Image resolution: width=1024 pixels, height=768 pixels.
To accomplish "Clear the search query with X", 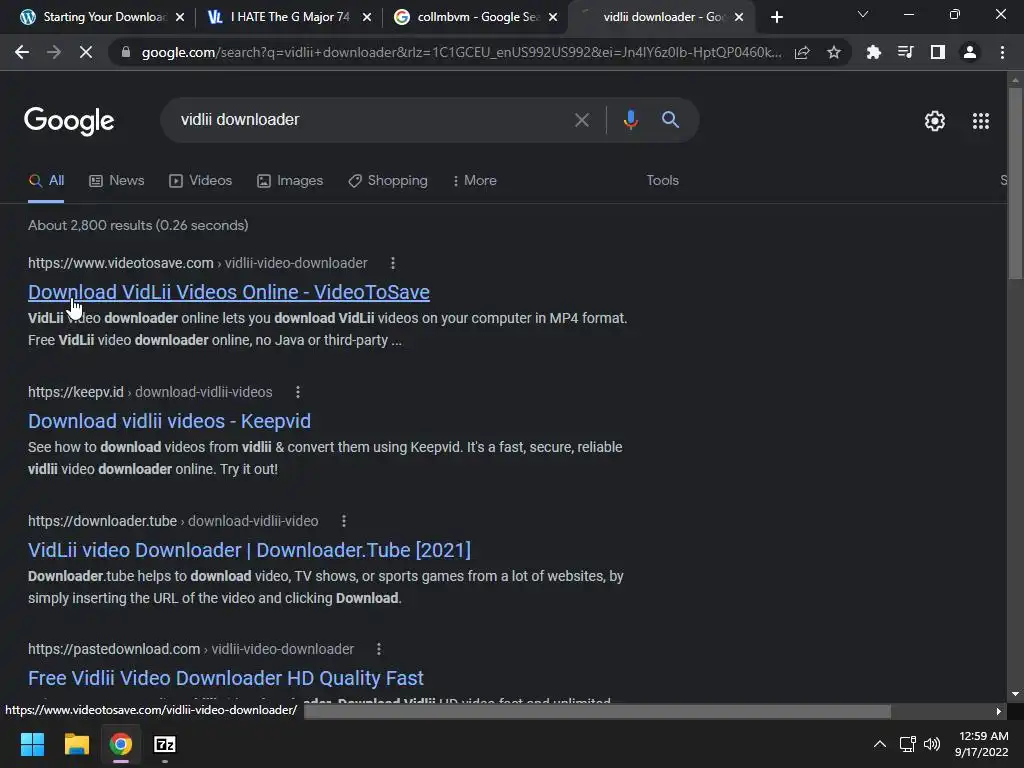I will point(581,120).
